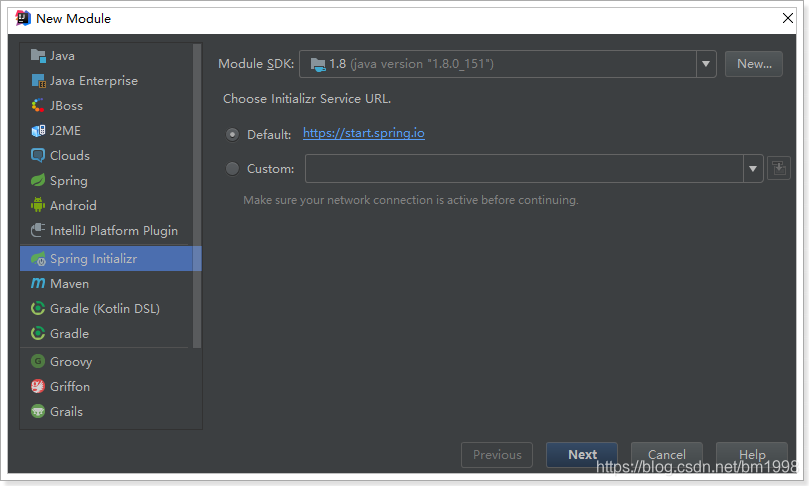Pick Groovy from the module list

[106, 361]
